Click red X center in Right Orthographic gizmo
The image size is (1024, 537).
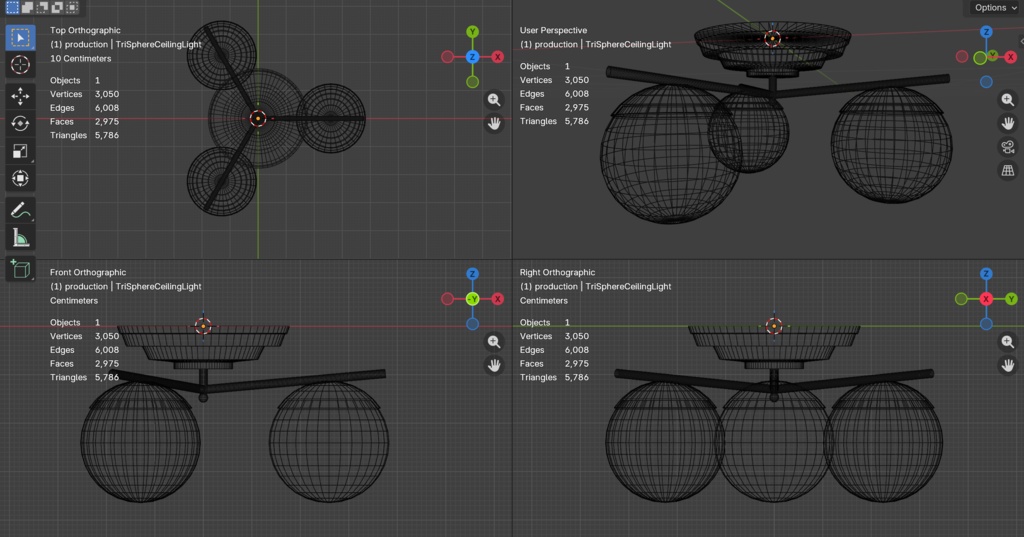pyautogui.click(x=986, y=299)
